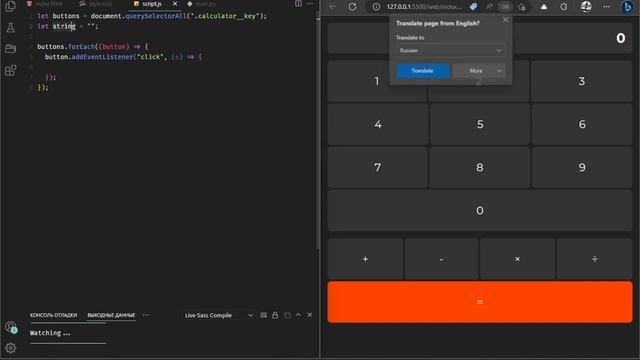Open the browser extension cloud icon
The height and width of the screenshot is (360, 640).
[544, 7]
